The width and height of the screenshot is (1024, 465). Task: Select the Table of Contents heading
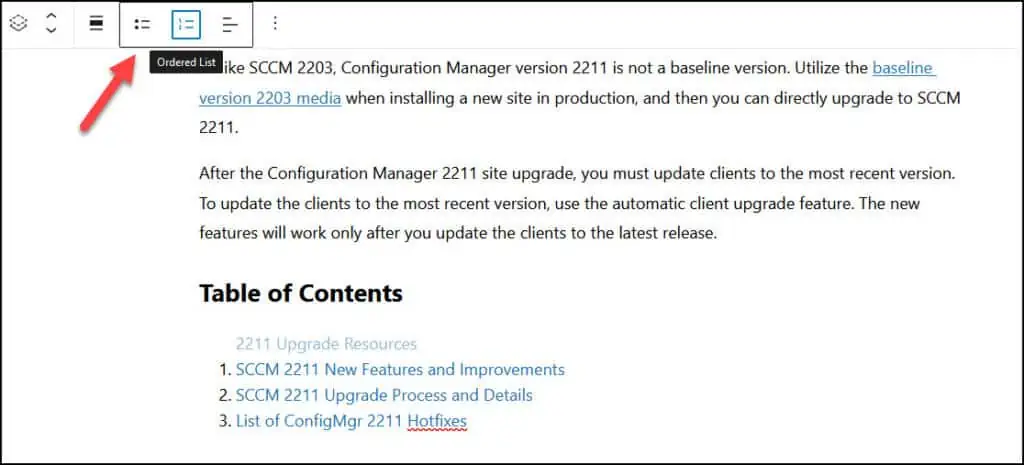[x=300, y=293]
